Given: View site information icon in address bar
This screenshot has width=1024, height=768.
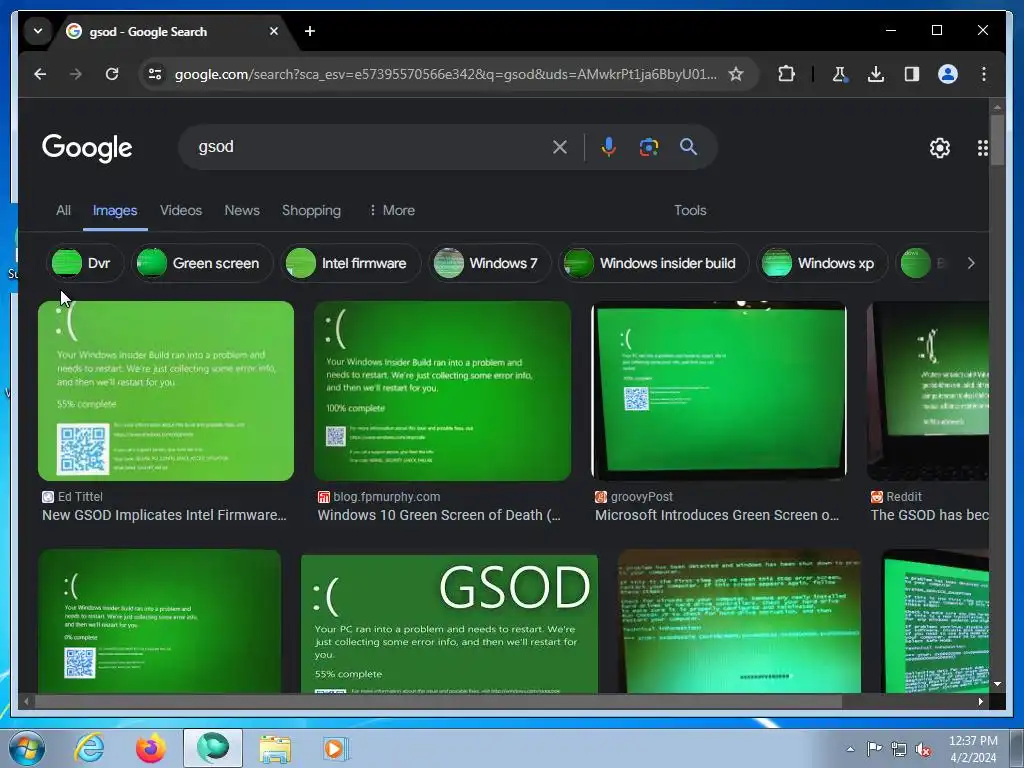Looking at the screenshot, I should [155, 74].
